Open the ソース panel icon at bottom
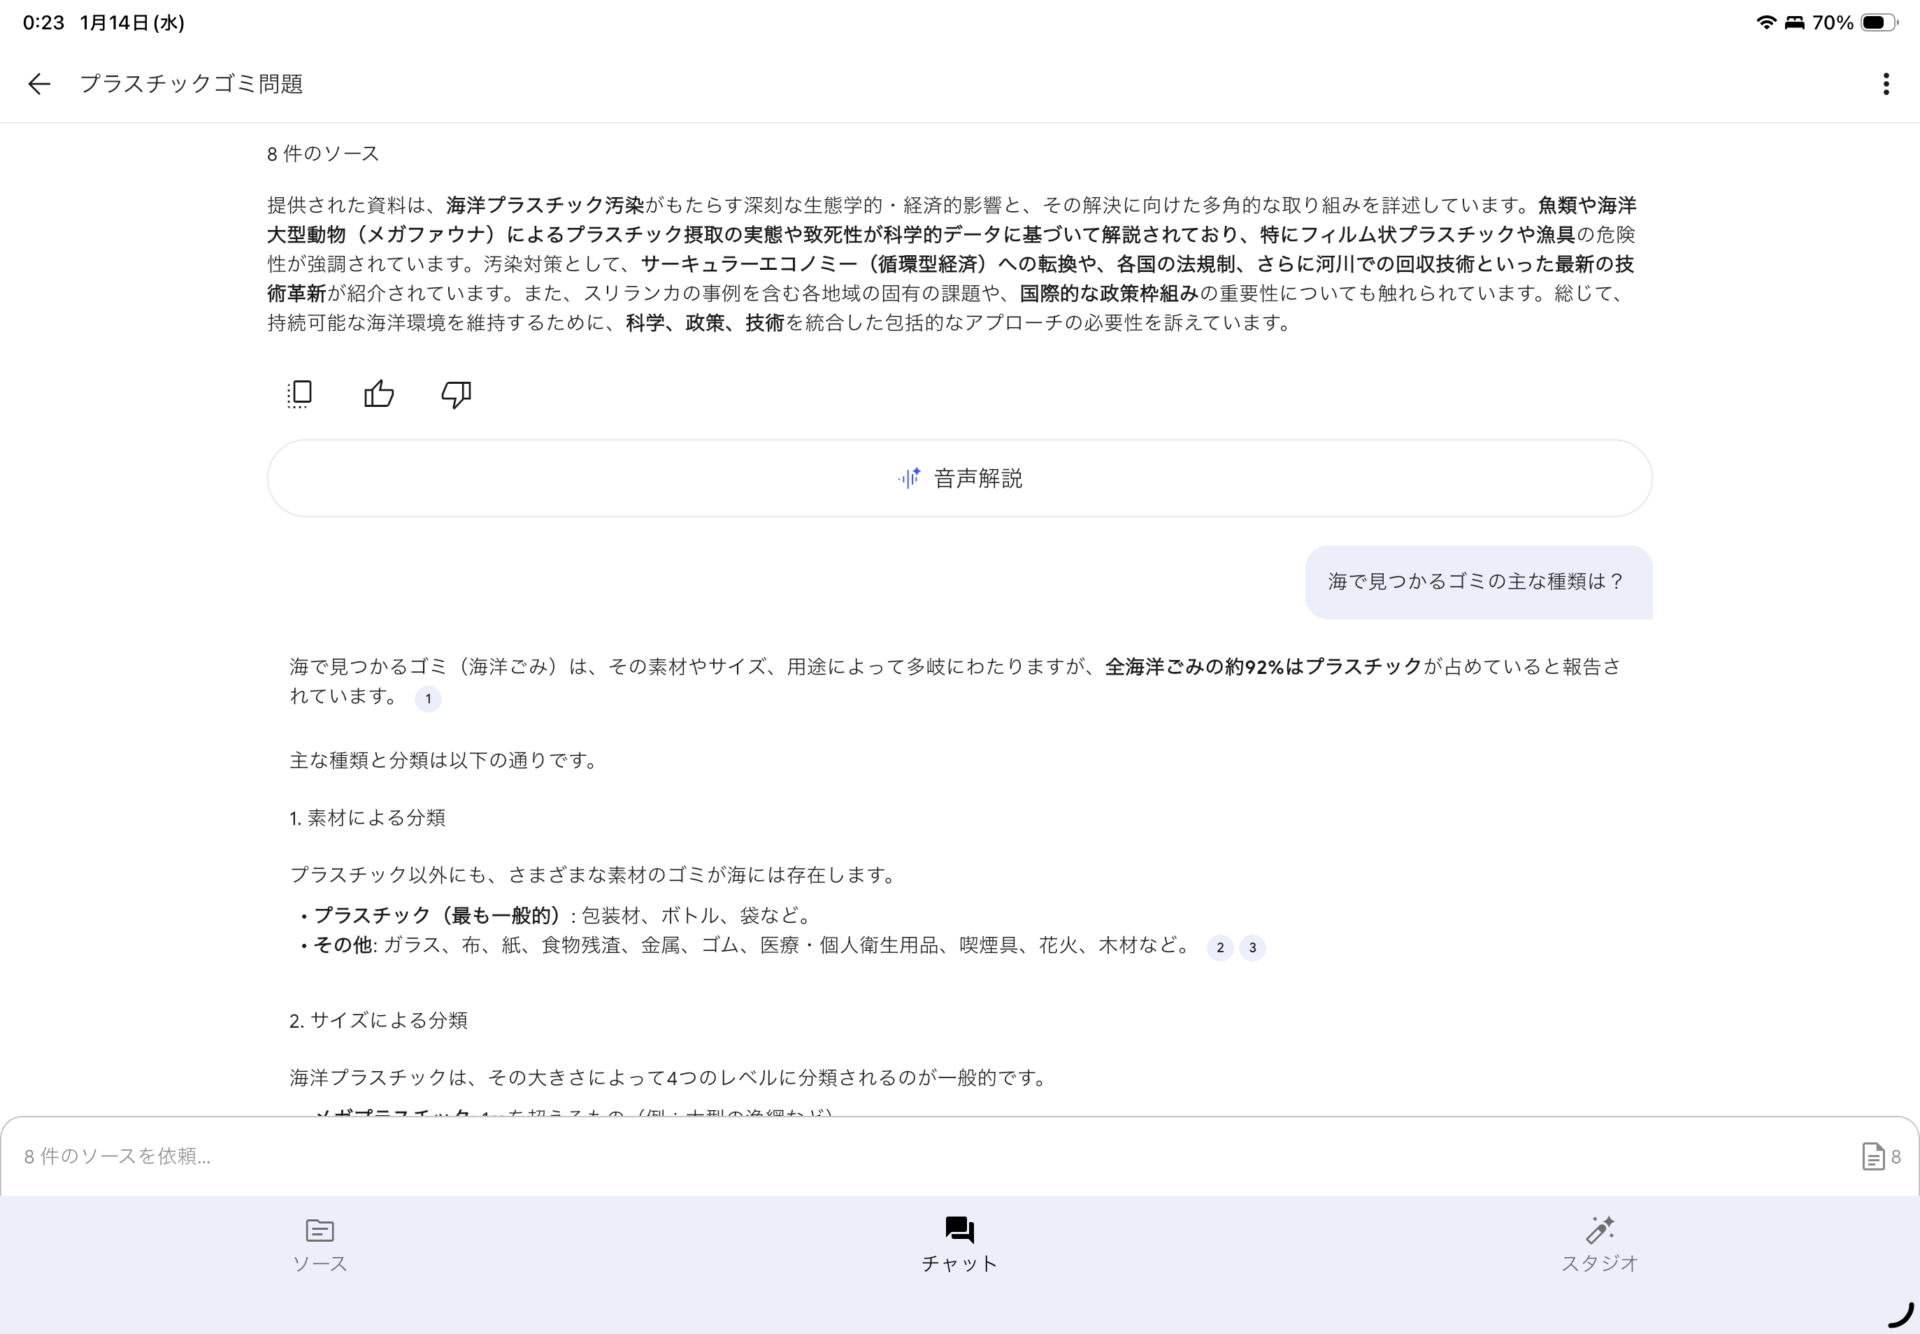The height and width of the screenshot is (1334, 1920). coord(319,1231)
